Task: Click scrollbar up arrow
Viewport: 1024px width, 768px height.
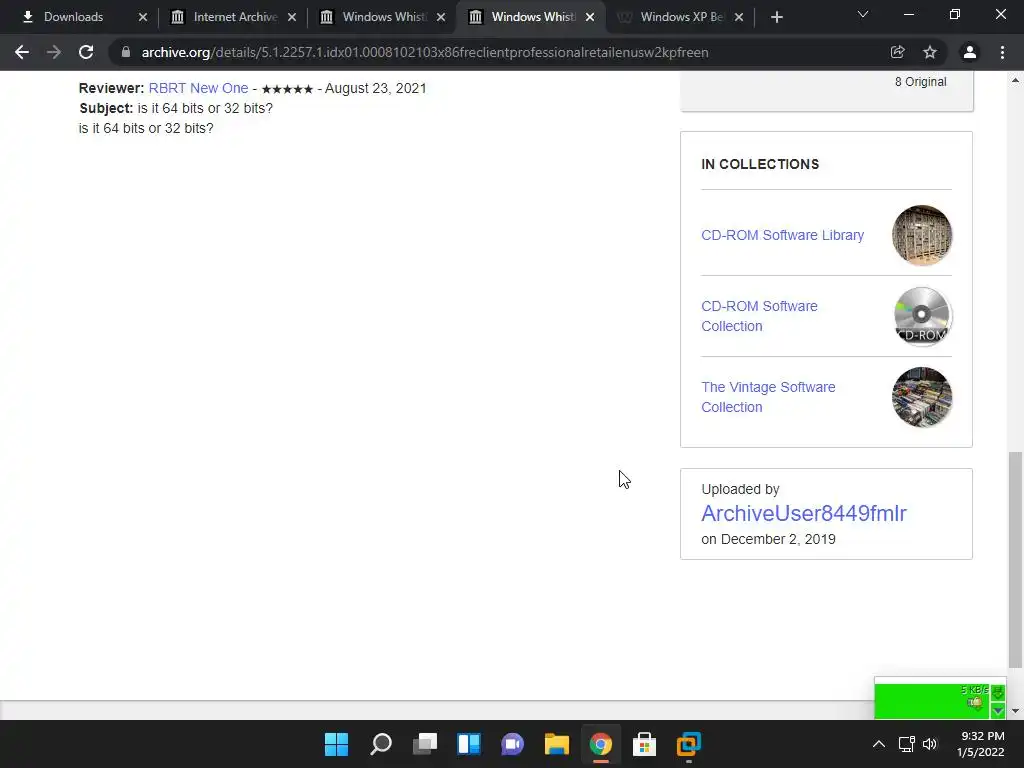Action: 1015,80
